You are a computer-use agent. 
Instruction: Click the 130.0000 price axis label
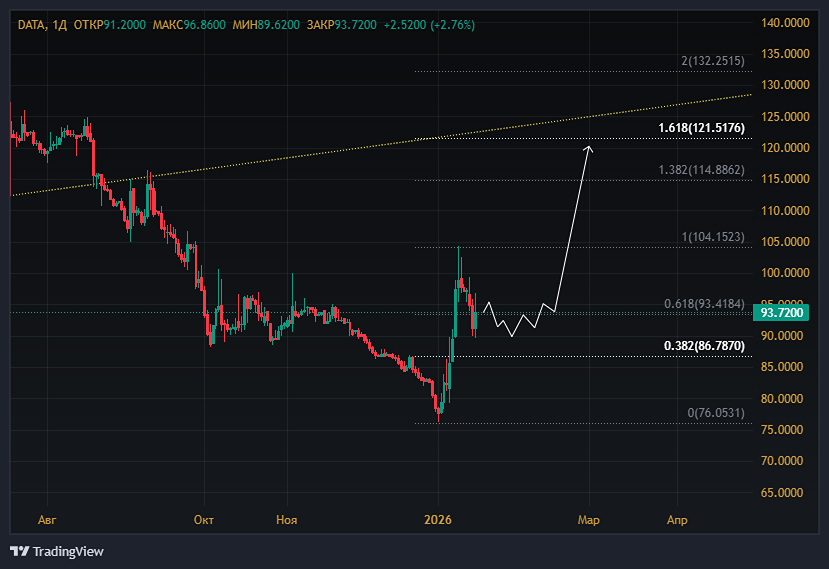(785, 85)
